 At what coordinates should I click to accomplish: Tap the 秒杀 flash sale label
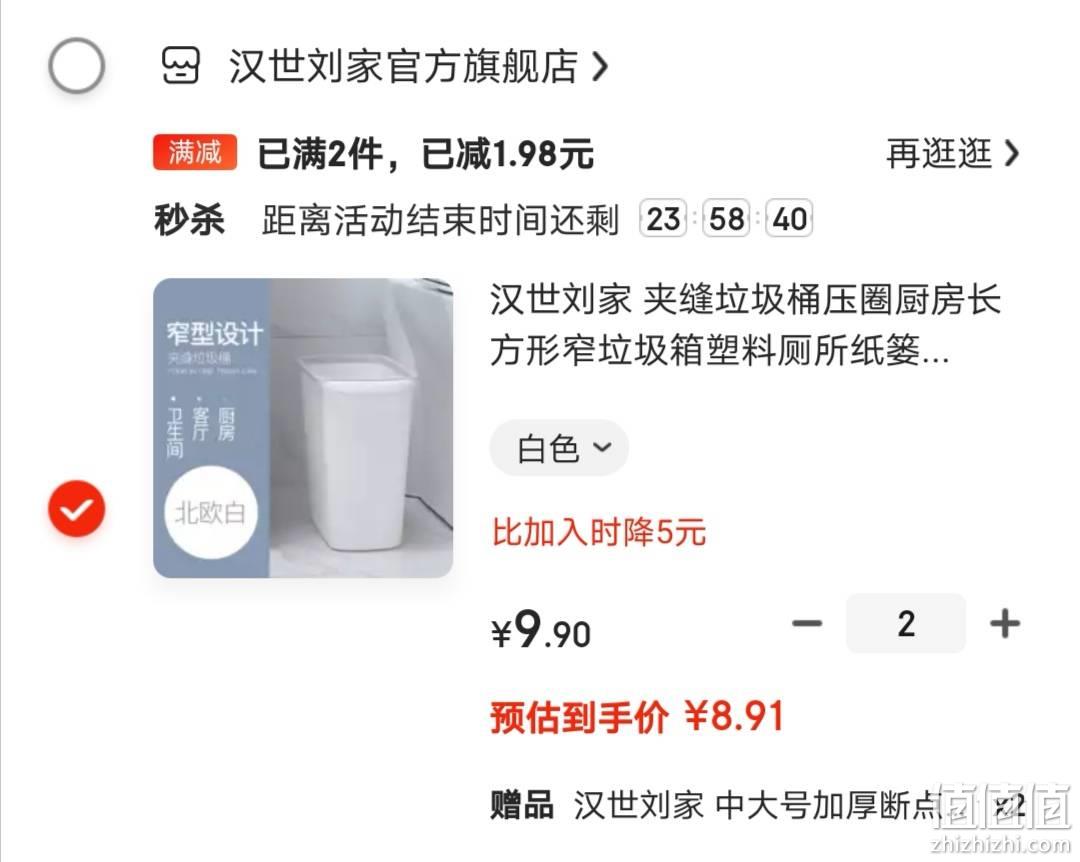coord(189,220)
